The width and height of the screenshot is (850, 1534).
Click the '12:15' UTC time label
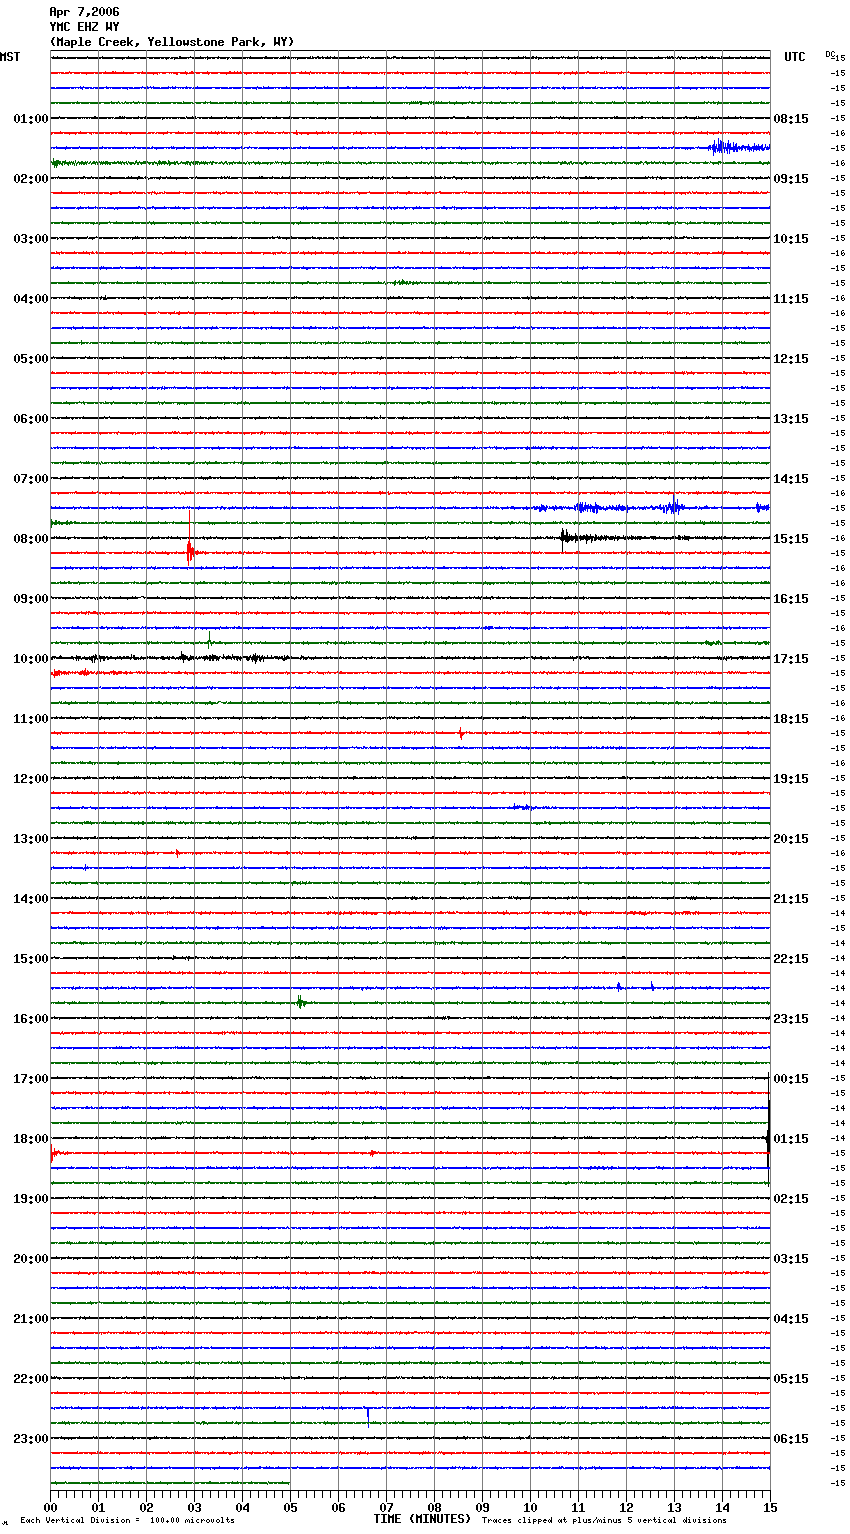[x=791, y=359]
